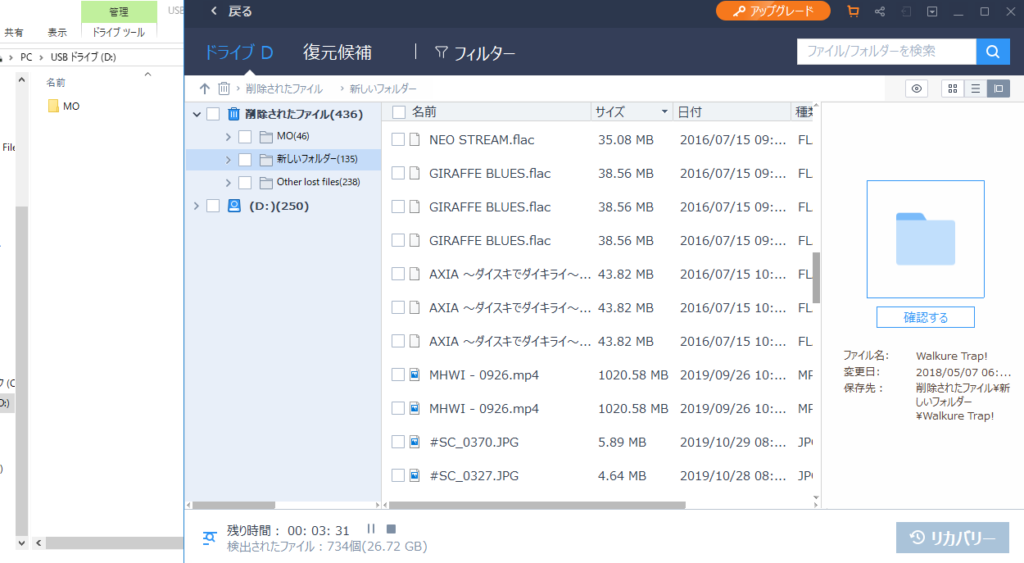Open the 復元候補 tab

pos(337,53)
